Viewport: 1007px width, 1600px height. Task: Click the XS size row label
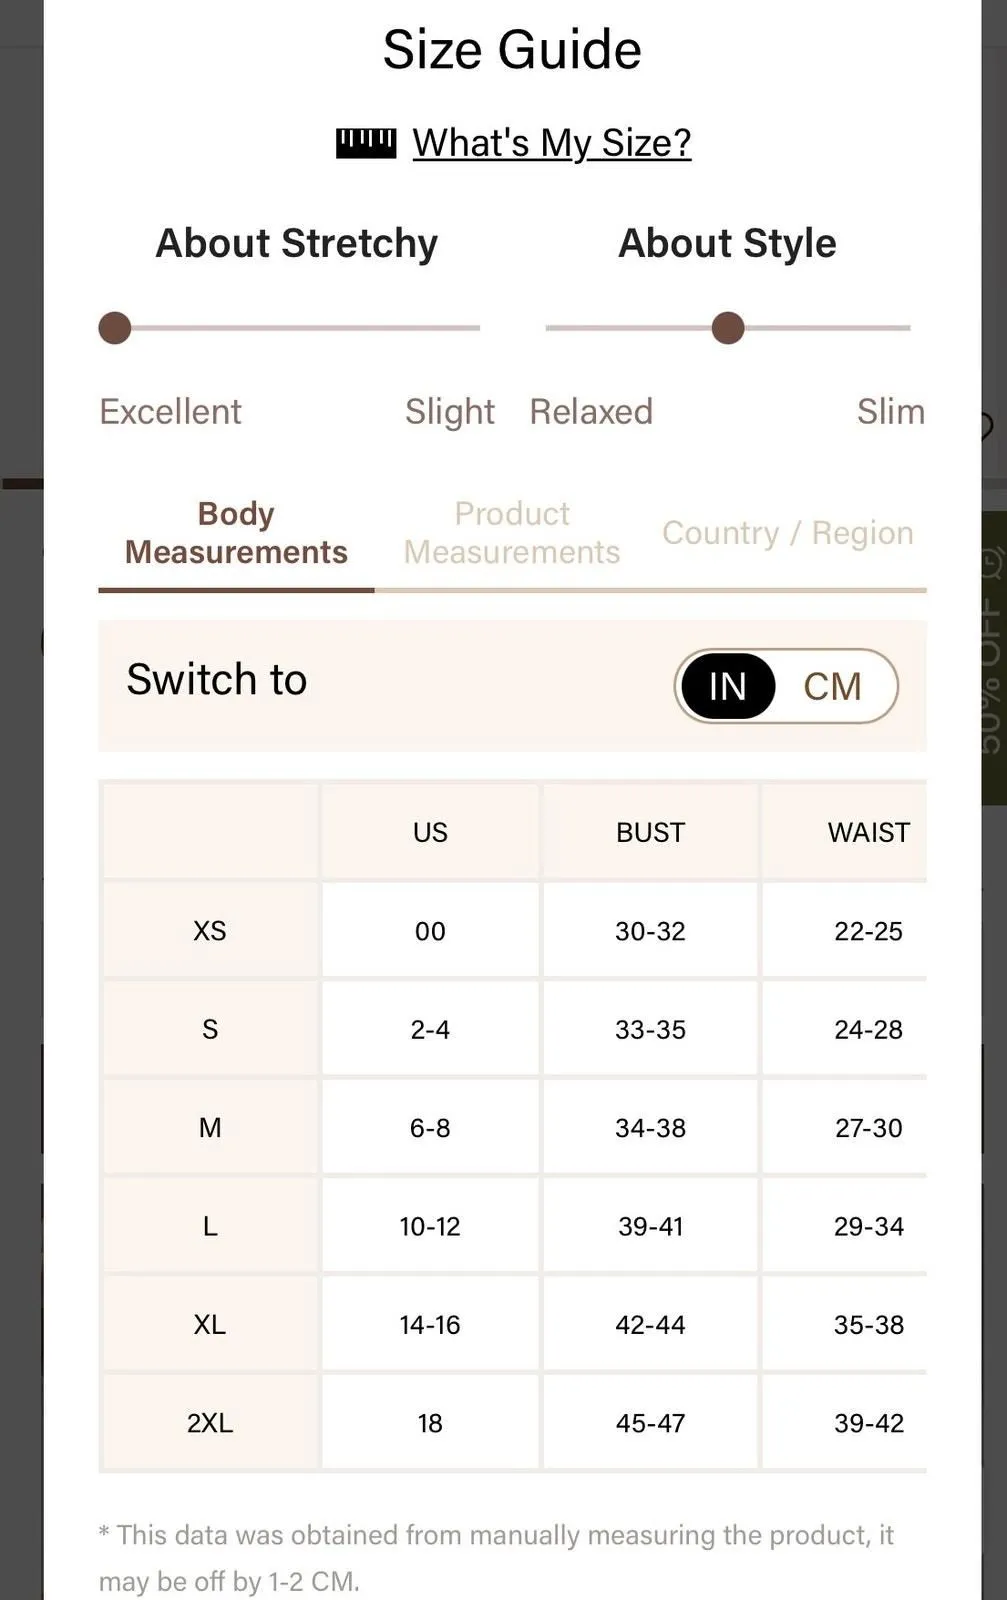(x=210, y=931)
